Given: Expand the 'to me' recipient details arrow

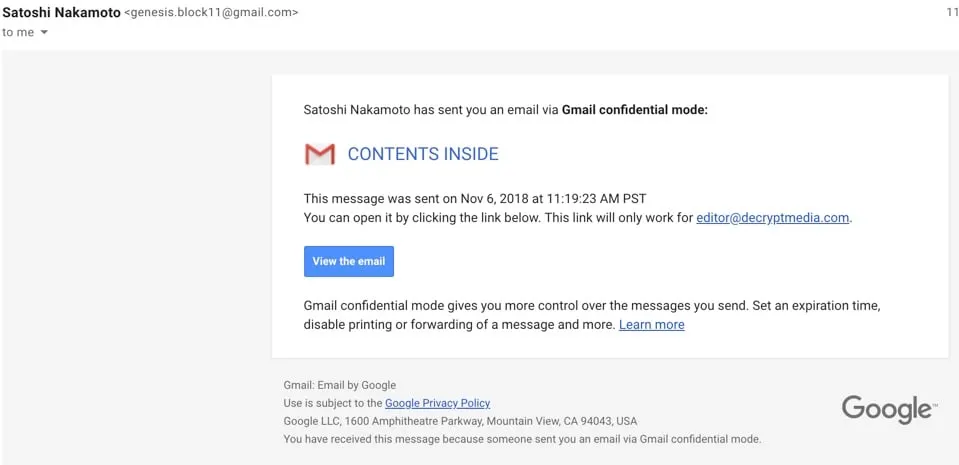Looking at the screenshot, I should 43,32.
